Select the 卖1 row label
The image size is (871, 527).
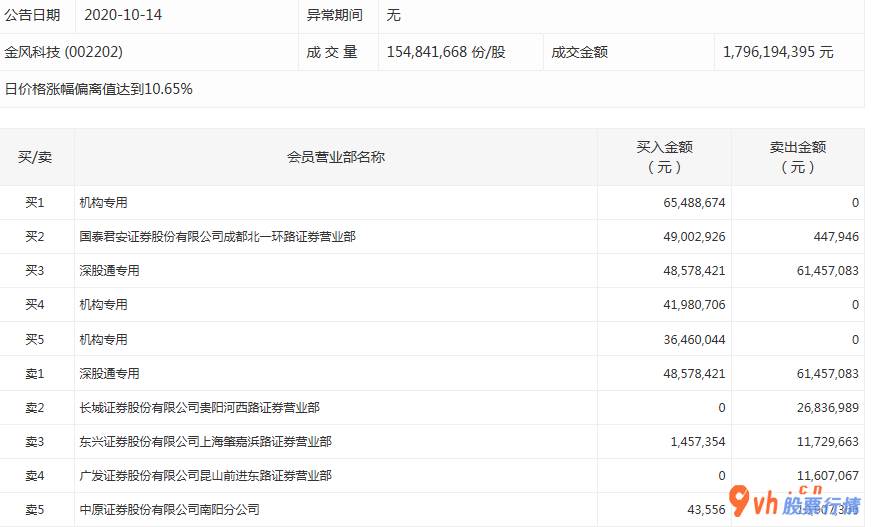(x=35, y=374)
